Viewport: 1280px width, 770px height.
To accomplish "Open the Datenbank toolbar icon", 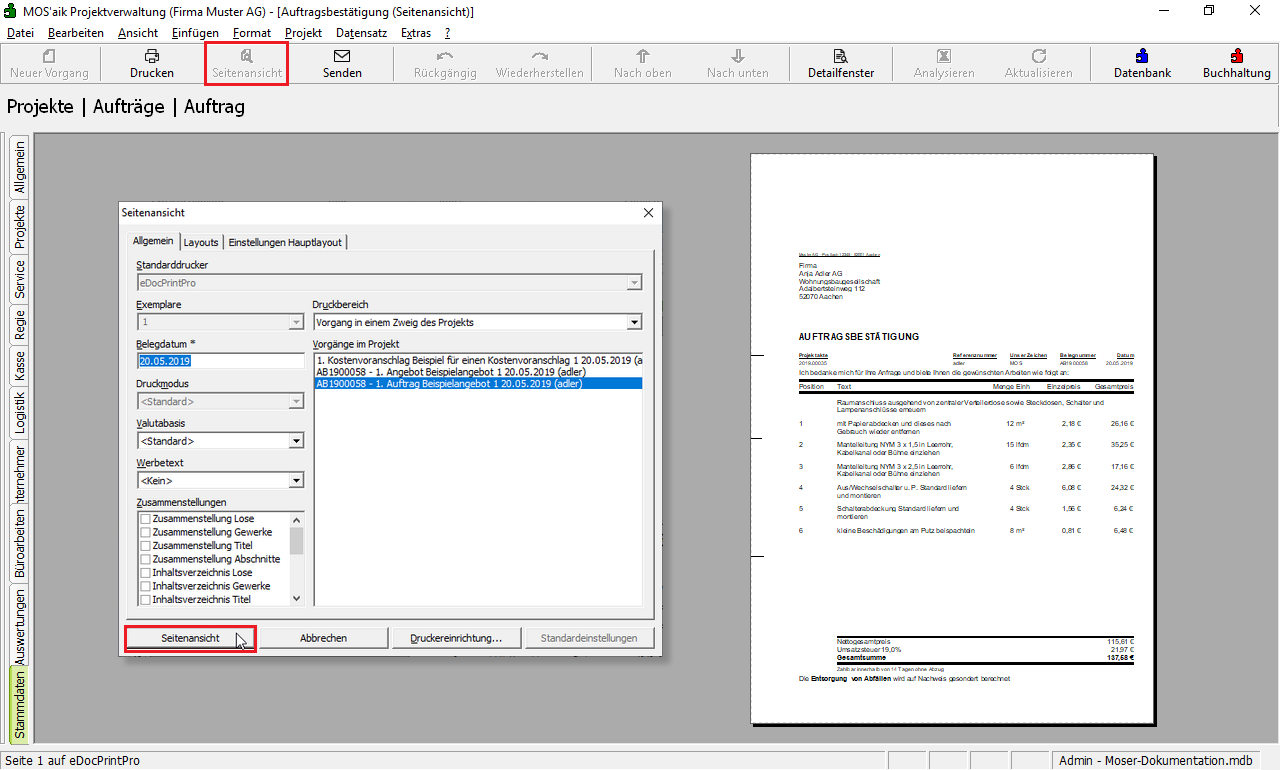I will [1142, 57].
